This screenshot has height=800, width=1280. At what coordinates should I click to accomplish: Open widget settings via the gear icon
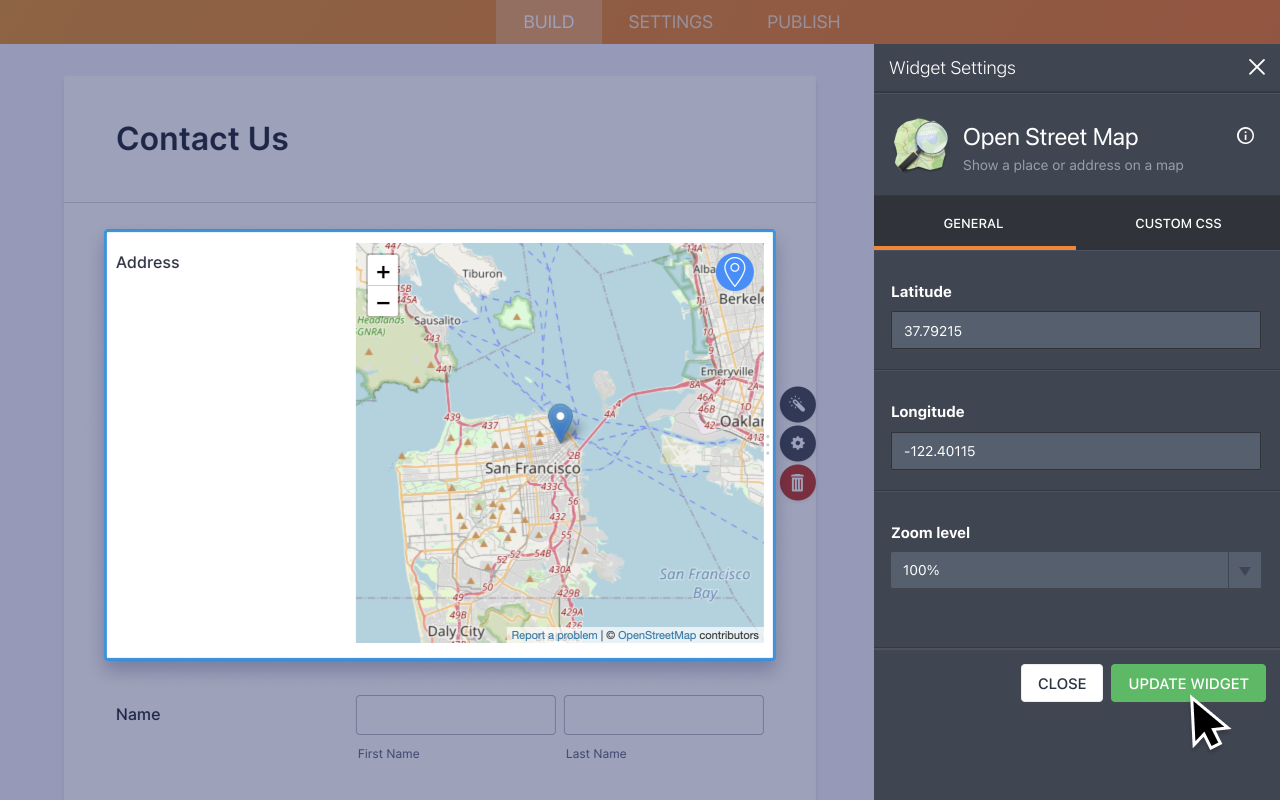pos(797,443)
